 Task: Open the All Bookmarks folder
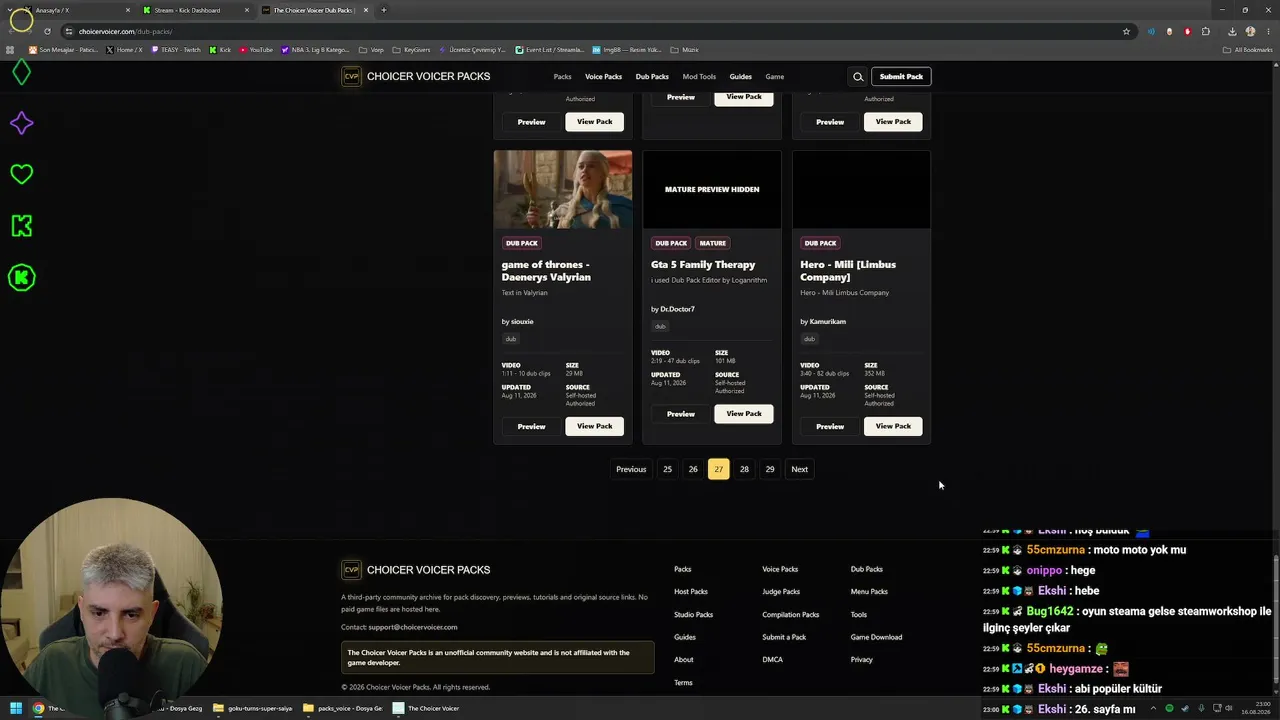click(1247, 49)
